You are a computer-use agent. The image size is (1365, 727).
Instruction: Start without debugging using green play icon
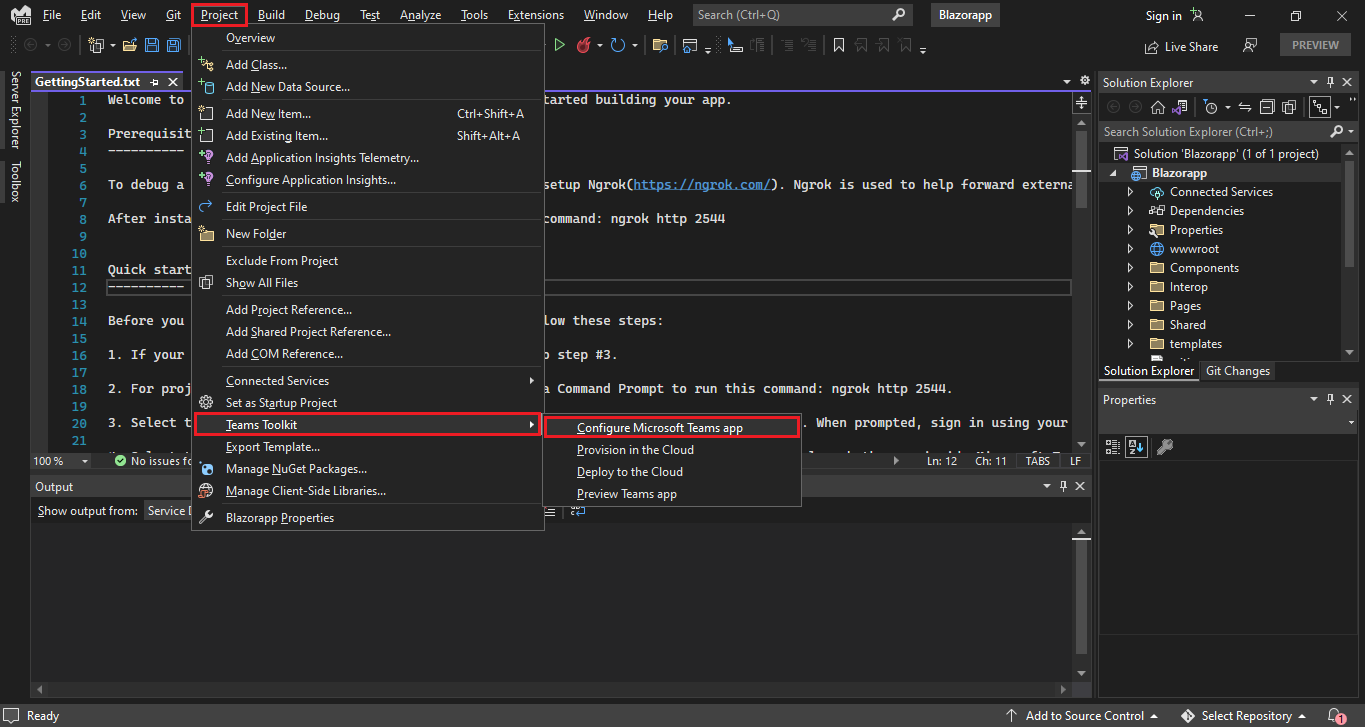point(559,45)
